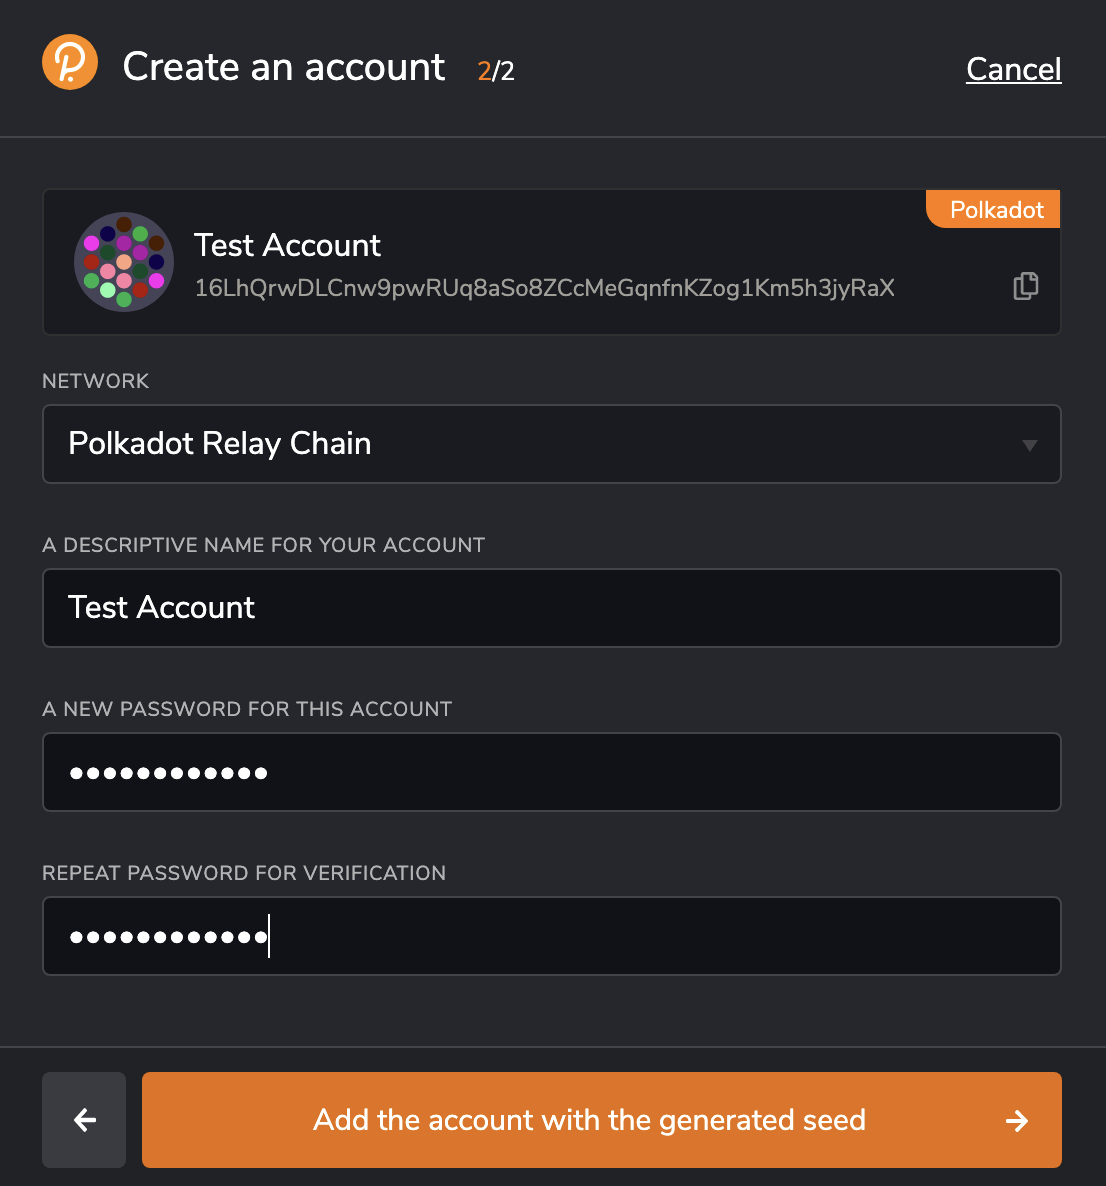1106x1186 pixels.
Task: Cancel the account creation
Action: tap(1014, 69)
